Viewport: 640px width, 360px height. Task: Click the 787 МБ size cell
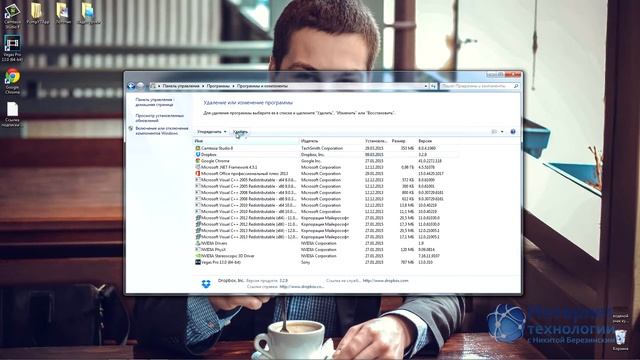(407, 262)
